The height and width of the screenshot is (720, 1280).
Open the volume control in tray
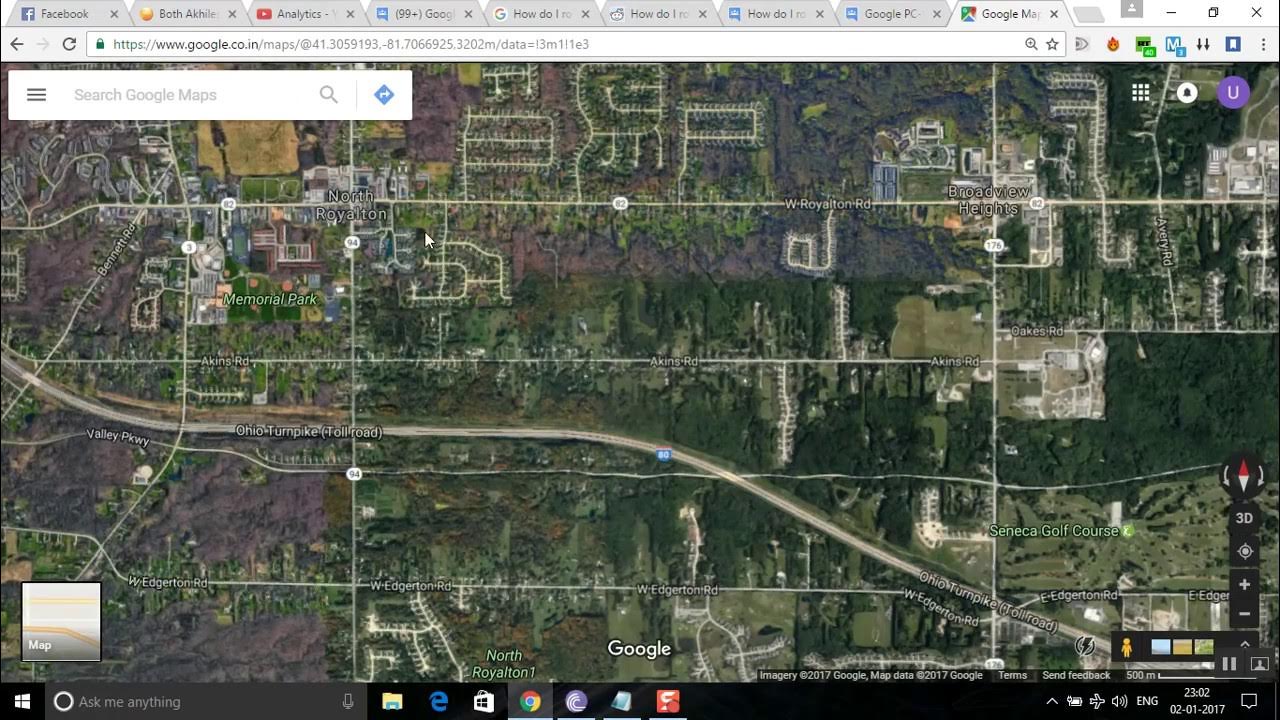pos(1119,701)
